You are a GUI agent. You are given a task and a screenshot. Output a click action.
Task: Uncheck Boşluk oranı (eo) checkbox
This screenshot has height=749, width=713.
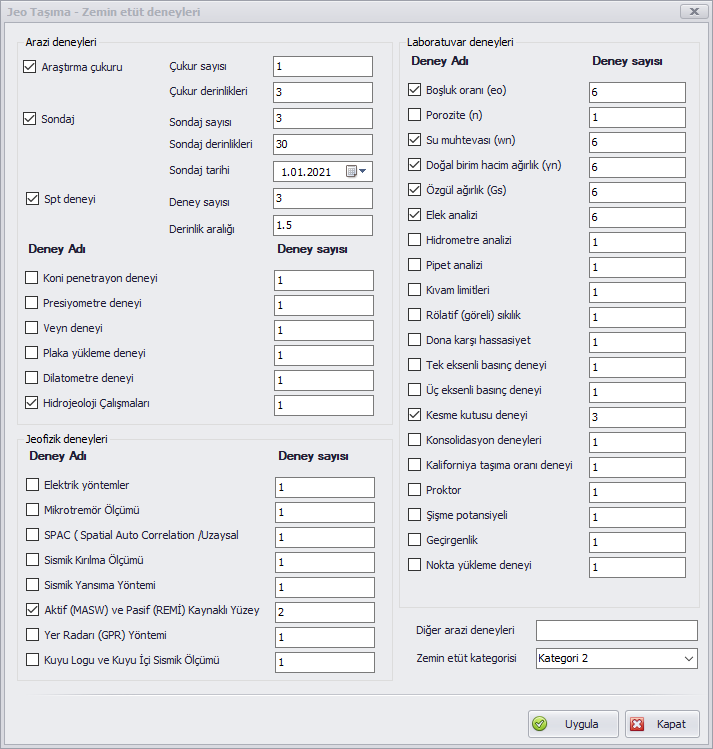[x=415, y=89]
